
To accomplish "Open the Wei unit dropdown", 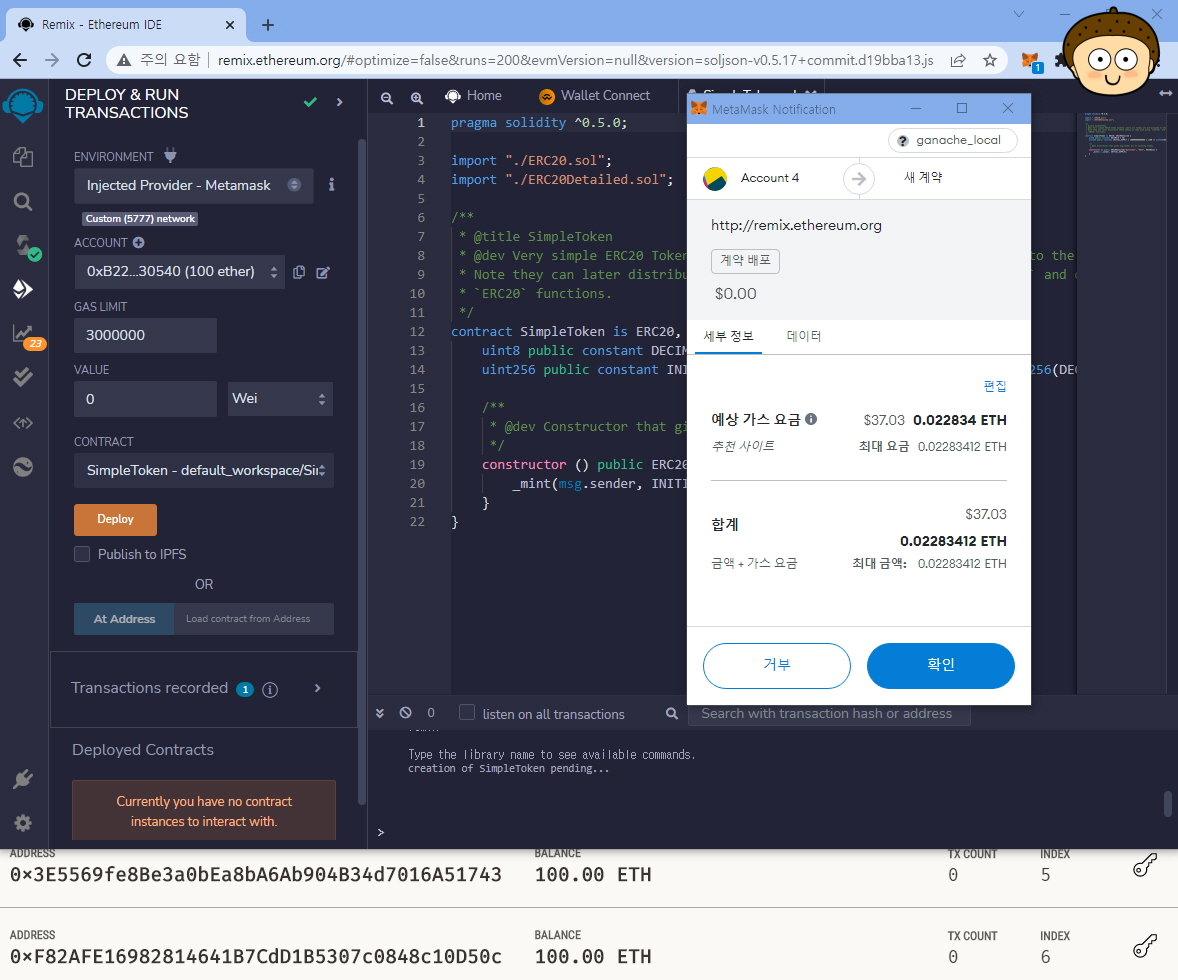I will [x=280, y=398].
